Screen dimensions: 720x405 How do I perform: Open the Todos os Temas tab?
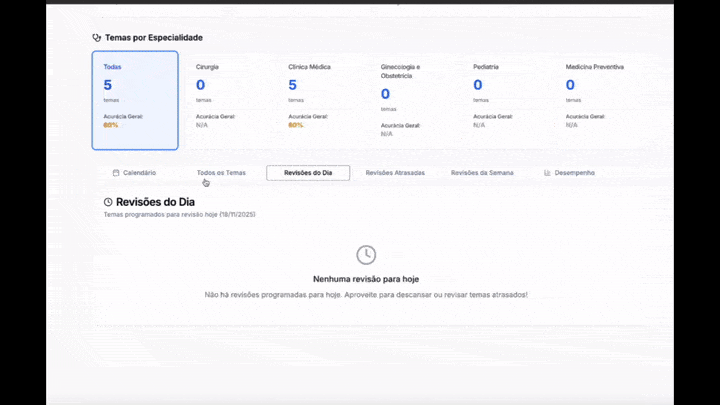pyautogui.click(x=221, y=173)
